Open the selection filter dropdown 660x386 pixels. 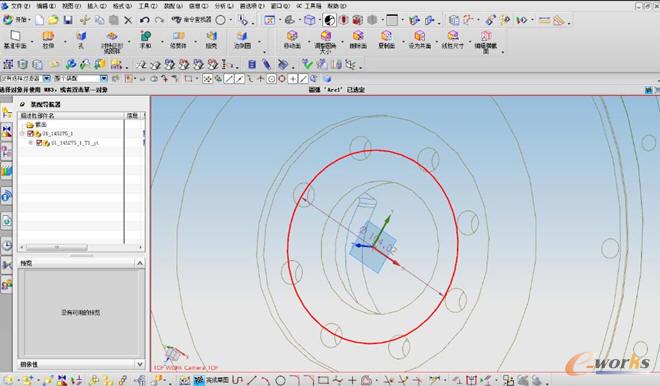(47, 78)
